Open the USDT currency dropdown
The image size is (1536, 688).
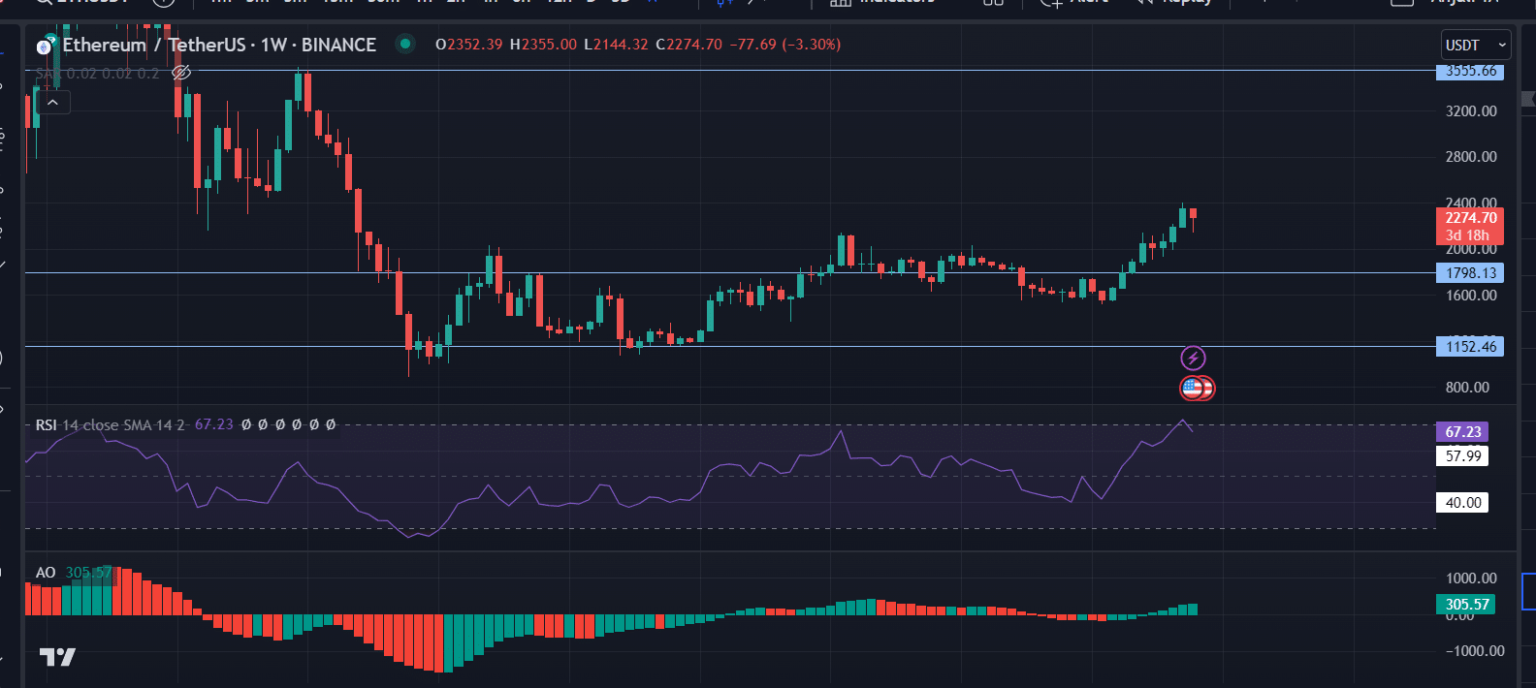tap(1475, 45)
